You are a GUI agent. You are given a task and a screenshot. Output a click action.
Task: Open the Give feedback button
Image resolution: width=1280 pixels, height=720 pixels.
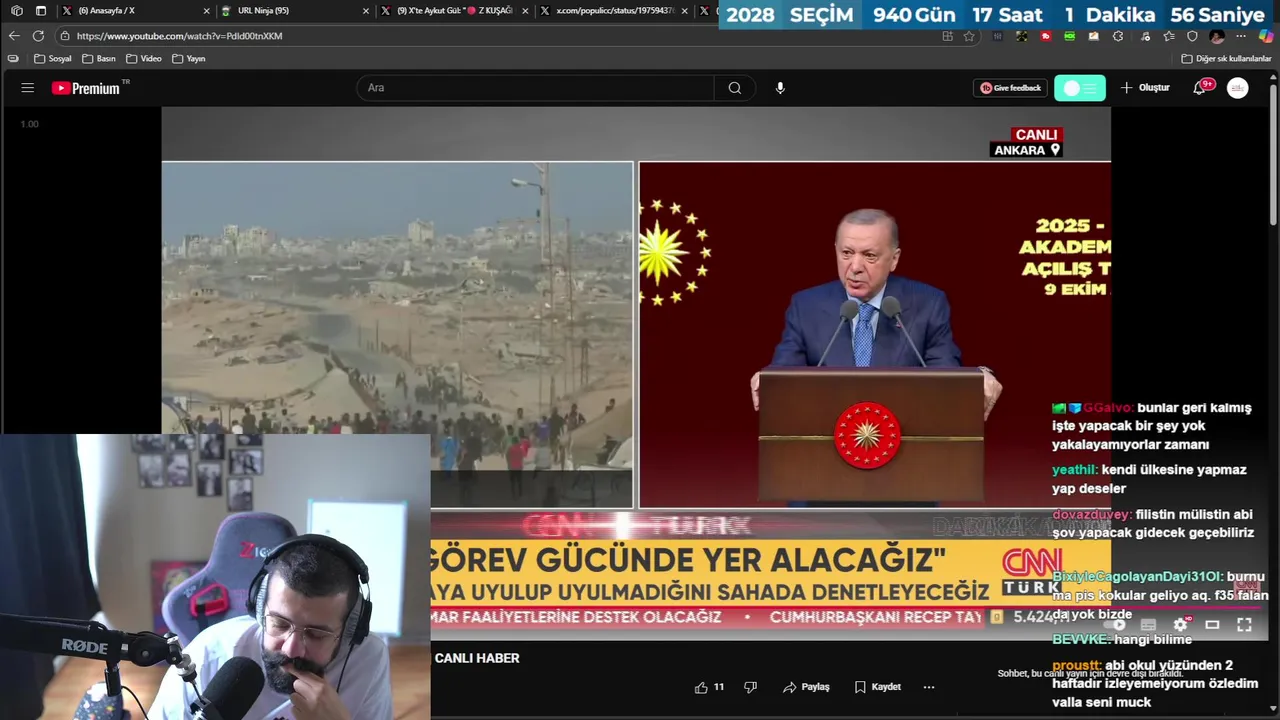coord(1010,88)
